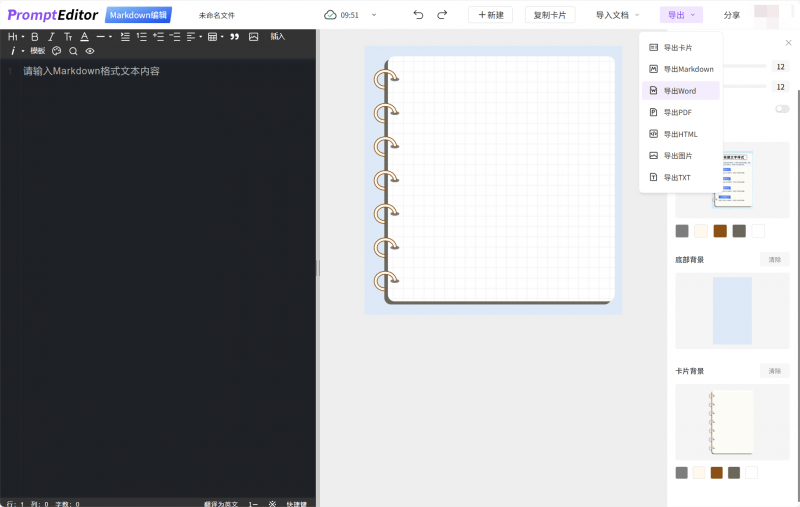Image resolution: width=800 pixels, height=507 pixels.
Task: Insert a blockquote using quote icon
Action: (235, 37)
